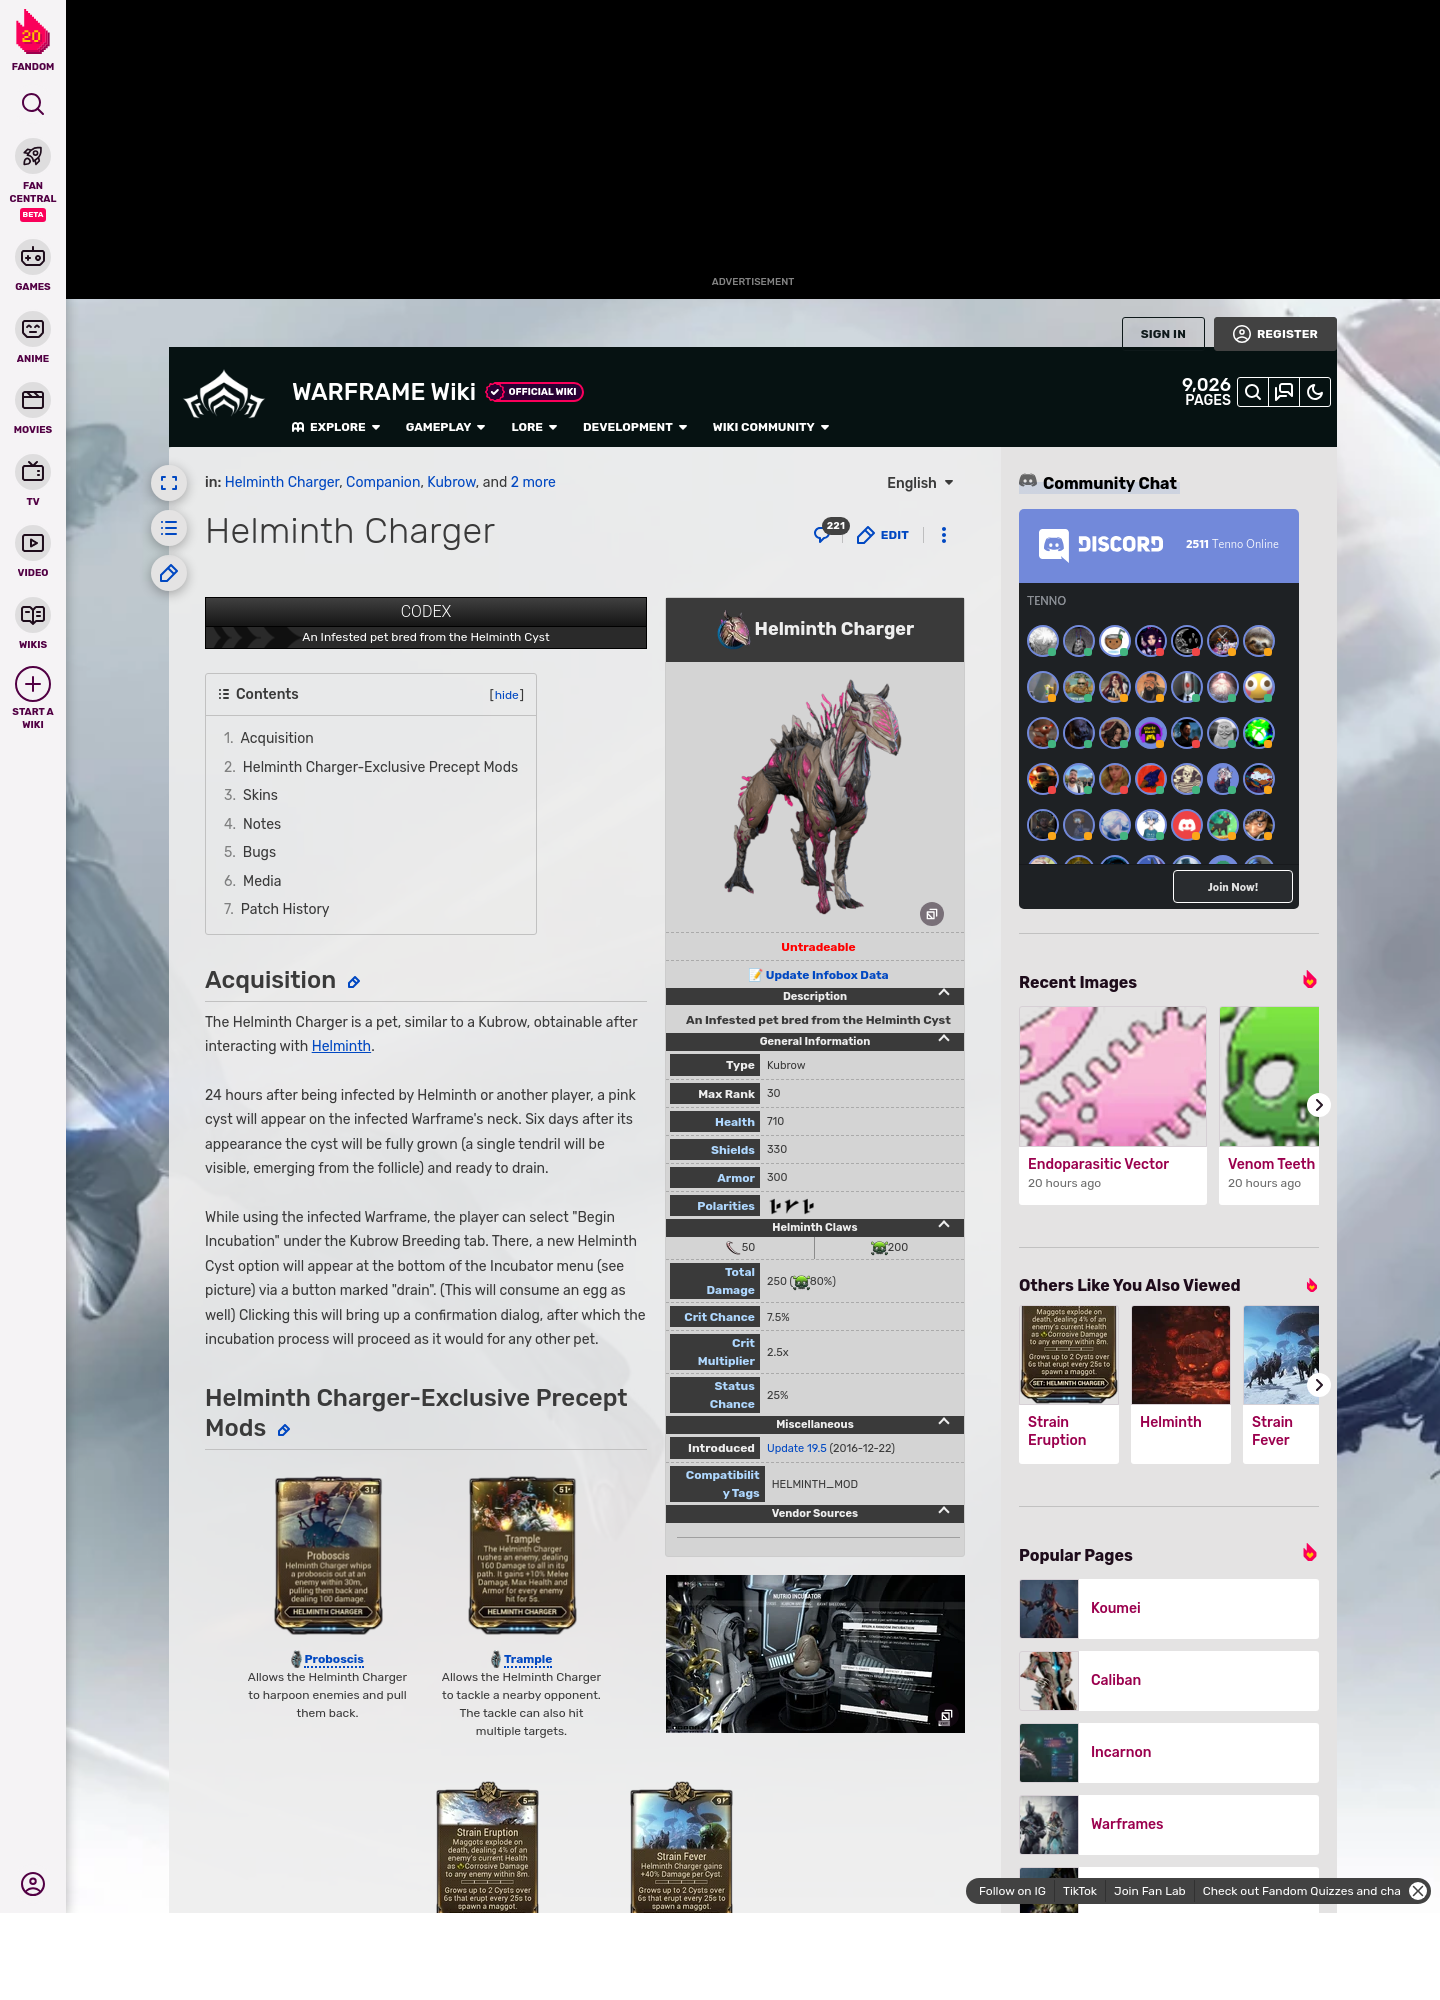Search the wiki using header magnifier icon

pos(1253,392)
